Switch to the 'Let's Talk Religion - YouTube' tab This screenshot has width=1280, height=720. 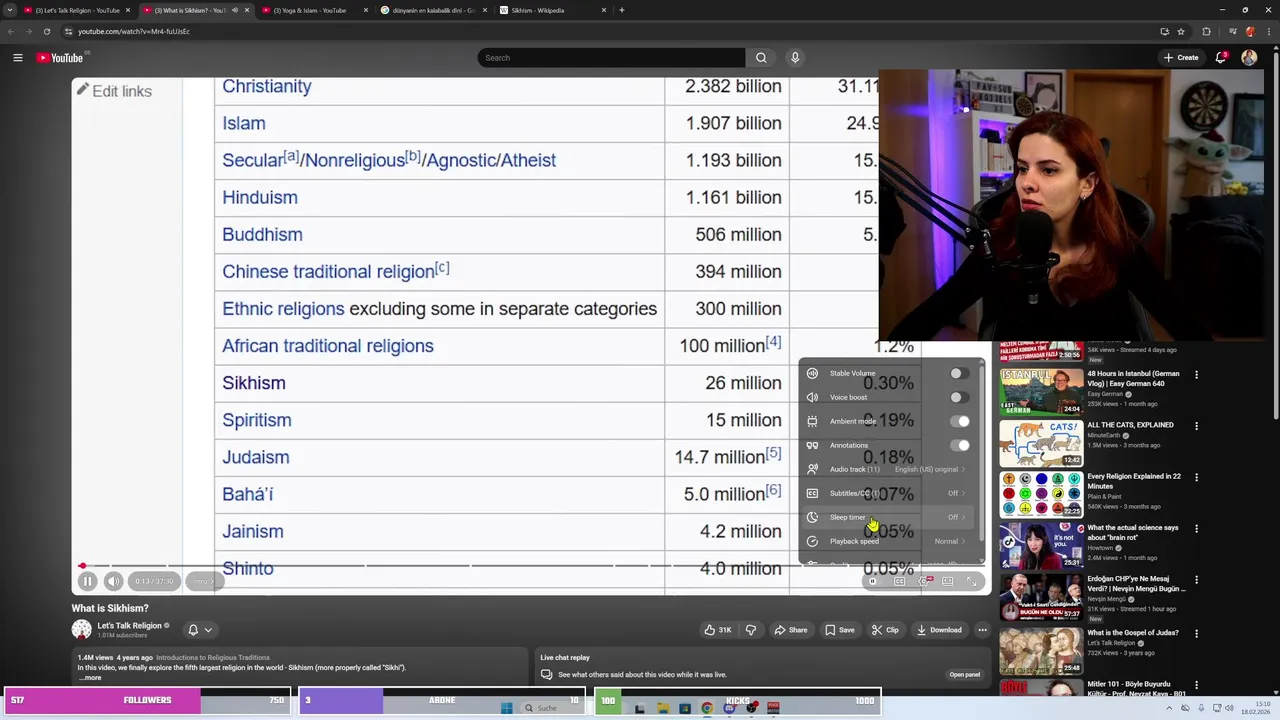coord(77,10)
